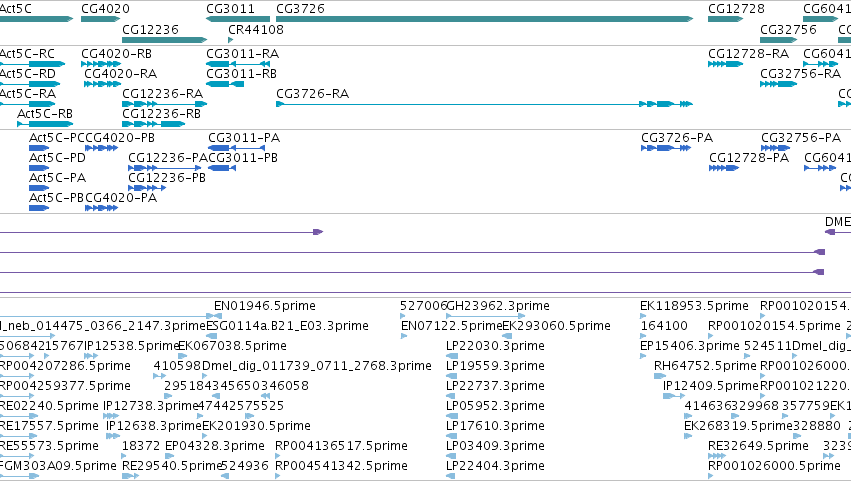This screenshot has width=851, height=481.
Task: Click EST label LP03409.3prime
Action: (495, 446)
